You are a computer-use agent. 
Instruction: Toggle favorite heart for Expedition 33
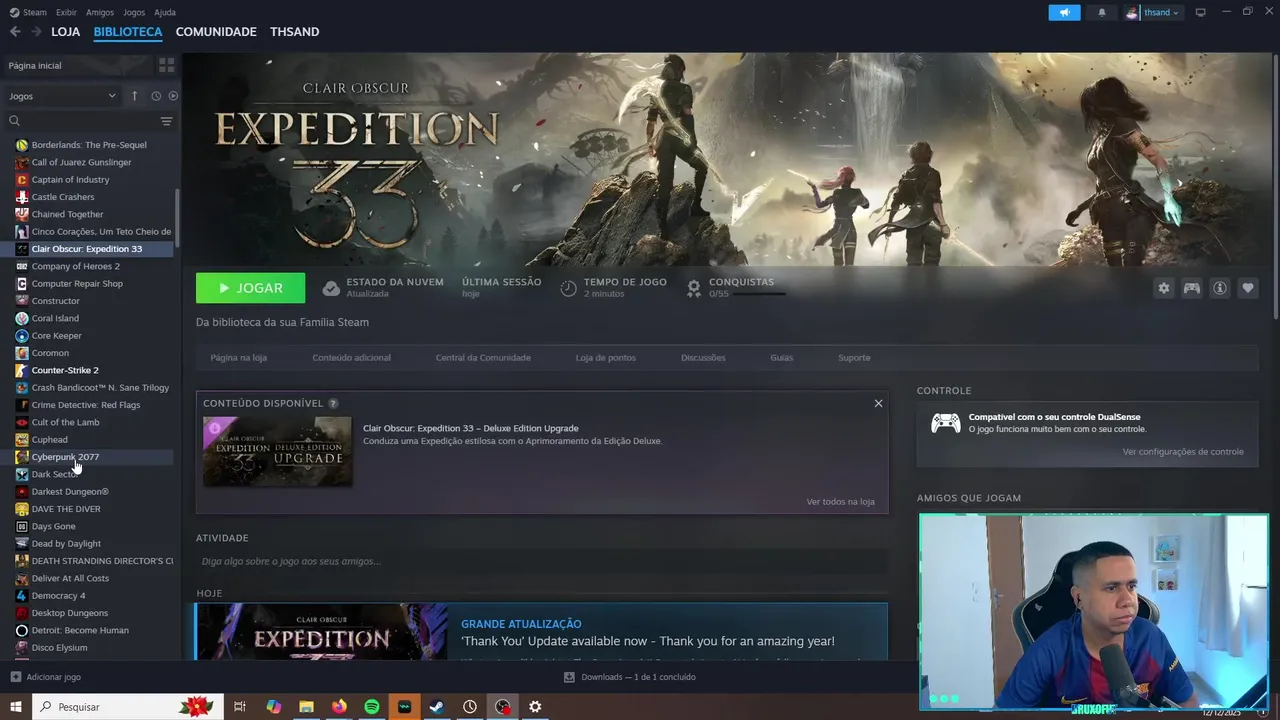1248,288
